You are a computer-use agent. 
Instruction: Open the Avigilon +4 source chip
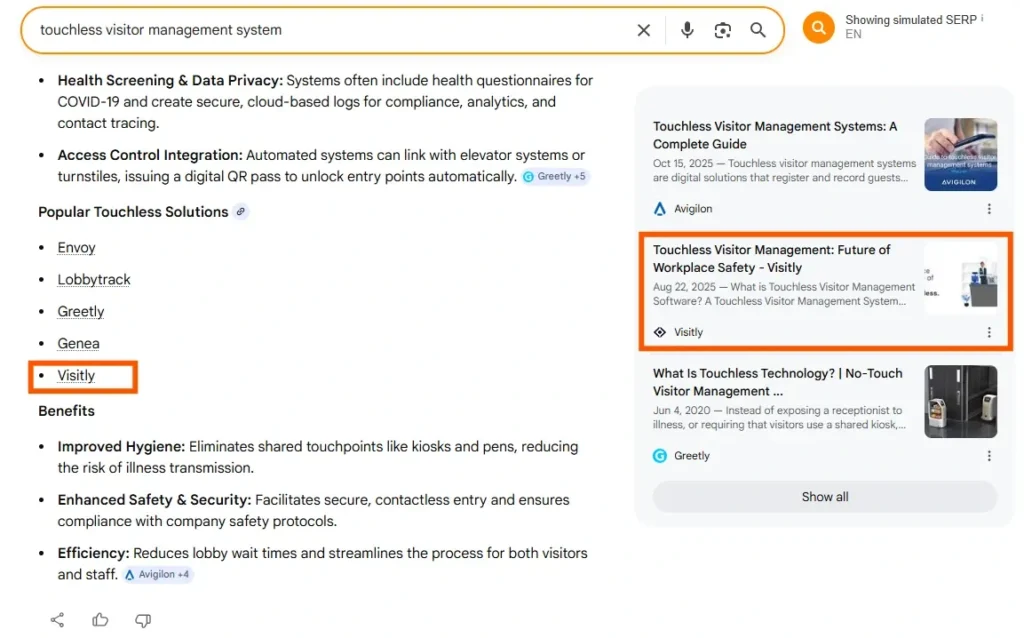157,575
